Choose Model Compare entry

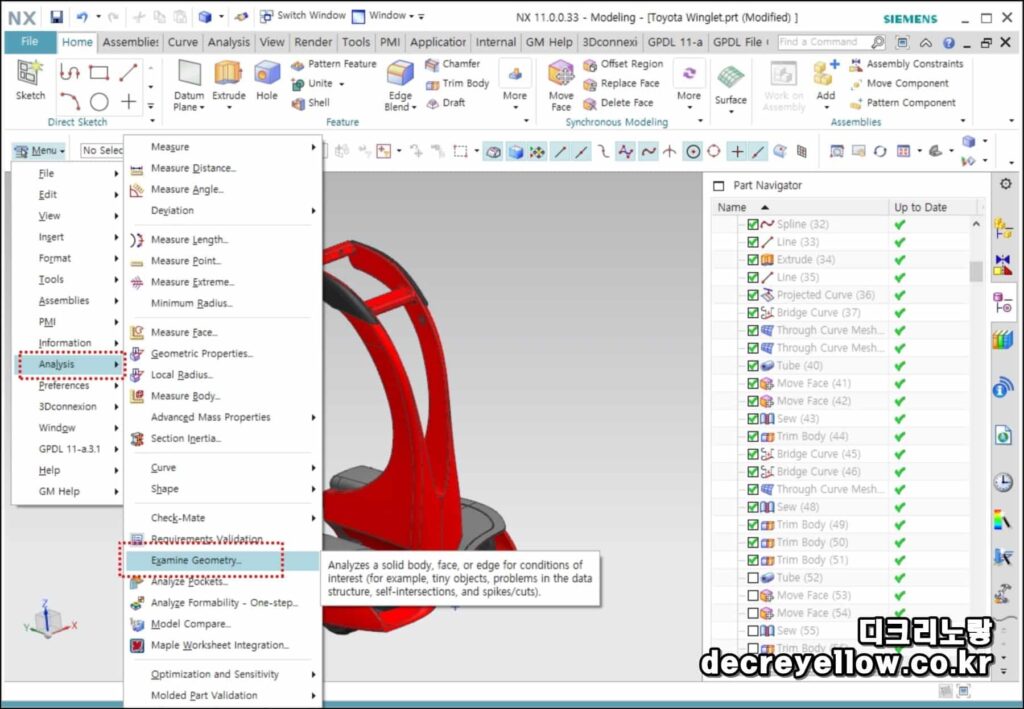pos(222,624)
